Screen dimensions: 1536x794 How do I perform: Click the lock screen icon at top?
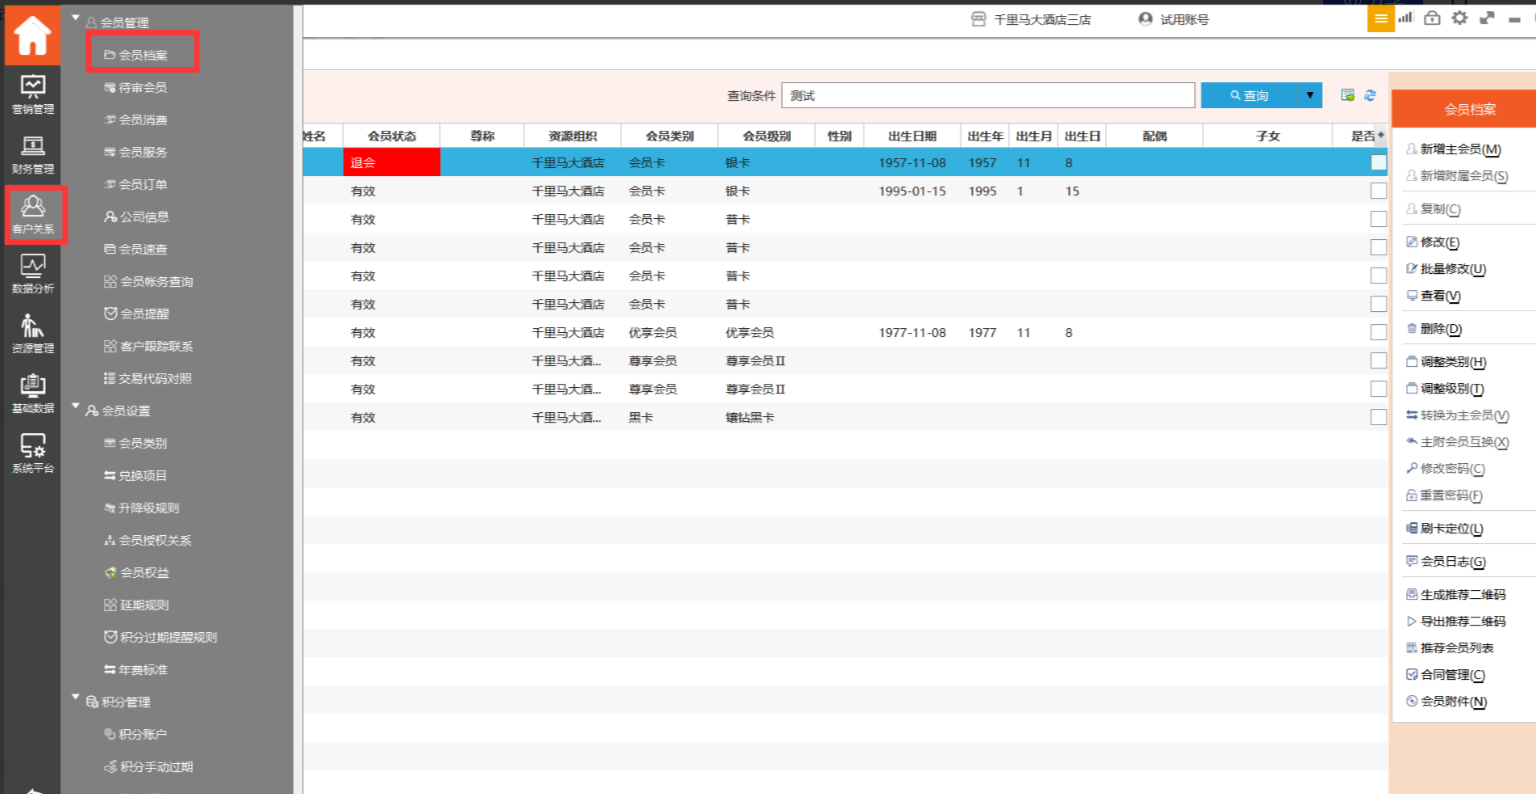[x=1432, y=18]
